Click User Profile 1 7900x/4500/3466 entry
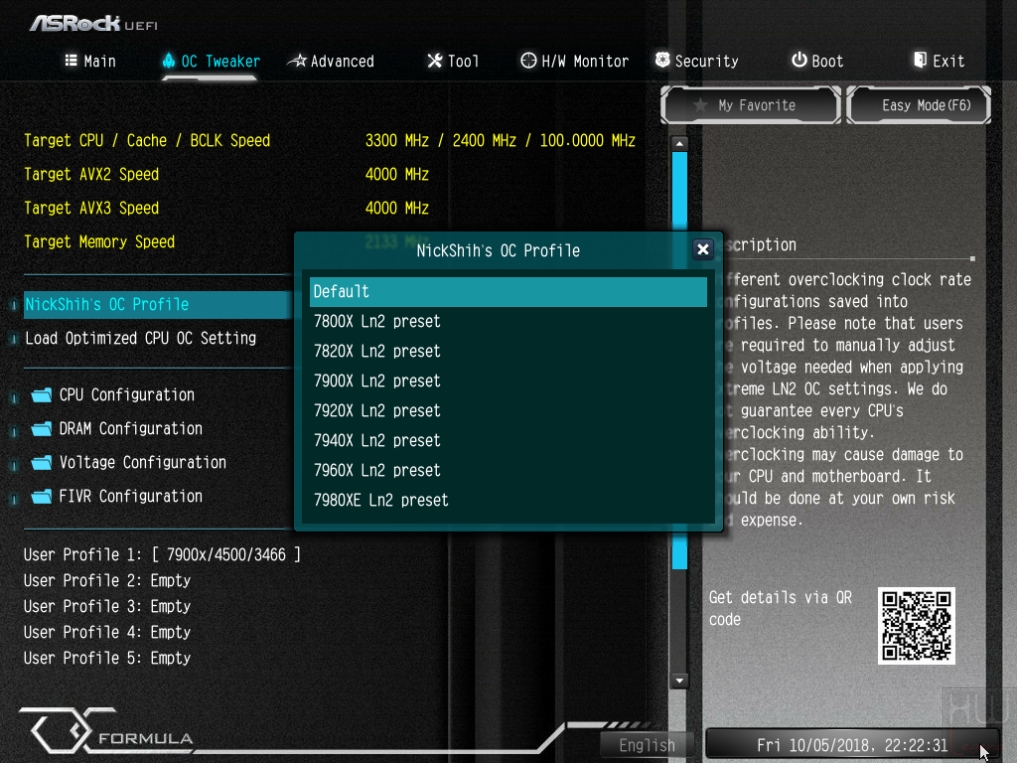The image size is (1017, 763). point(162,555)
